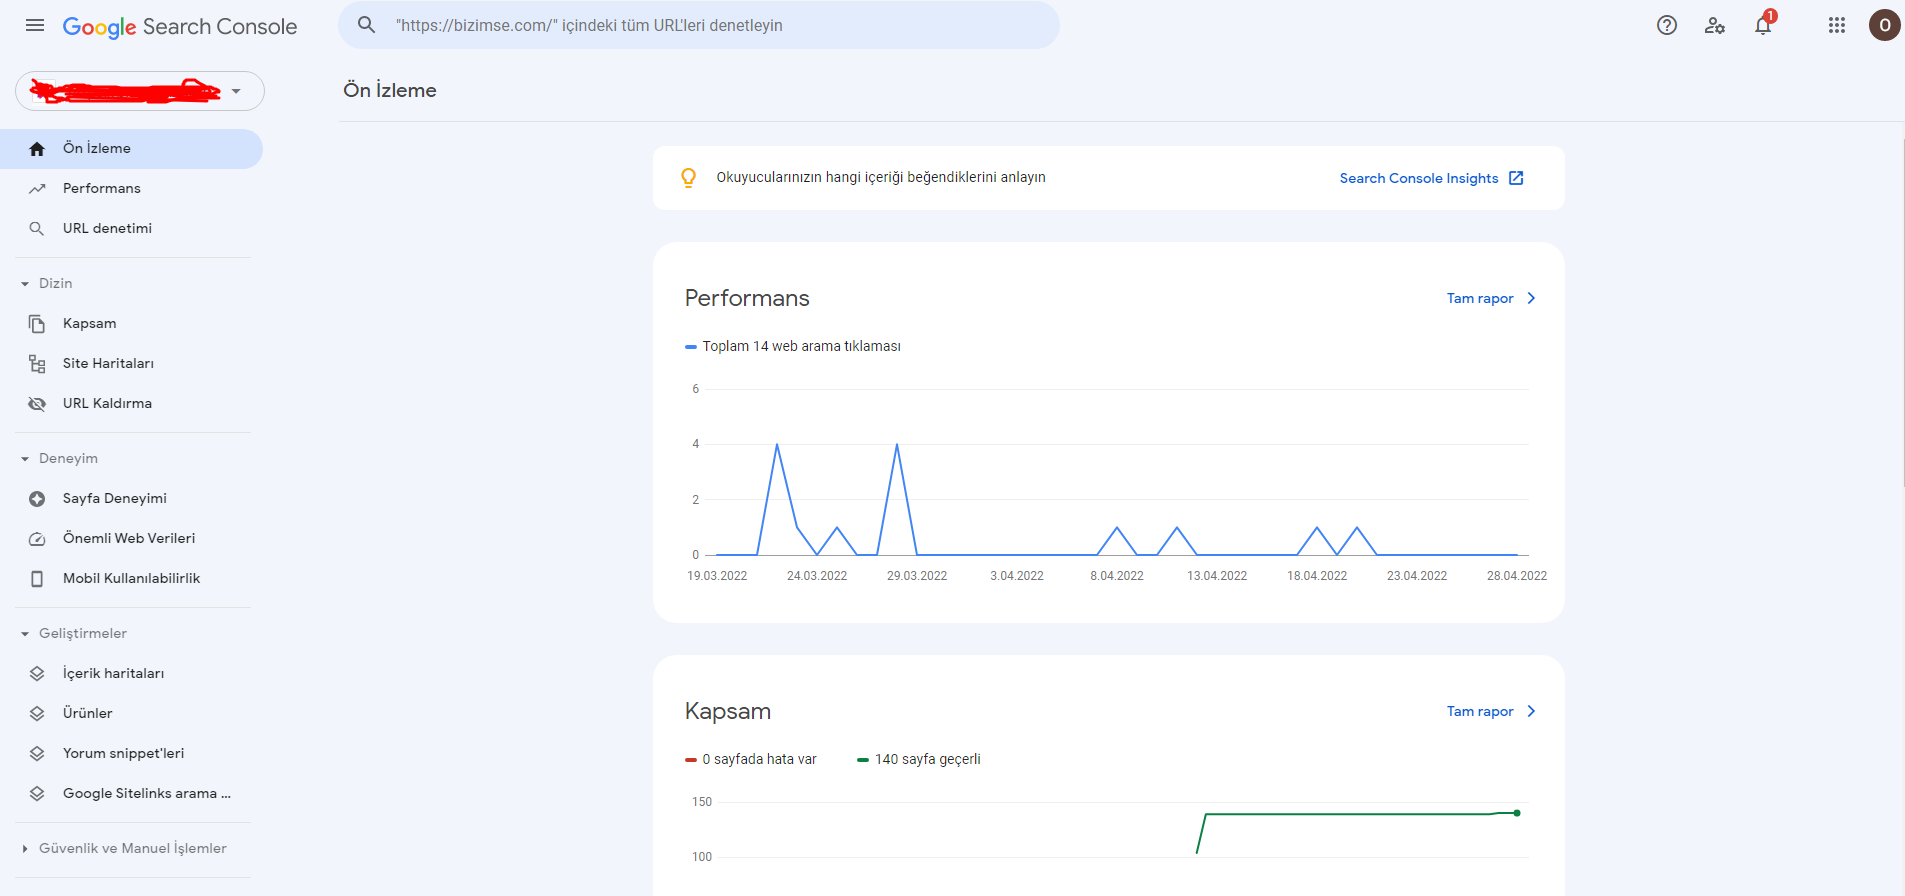
Task: Open Önemli Web Verileri report
Action: click(131, 539)
